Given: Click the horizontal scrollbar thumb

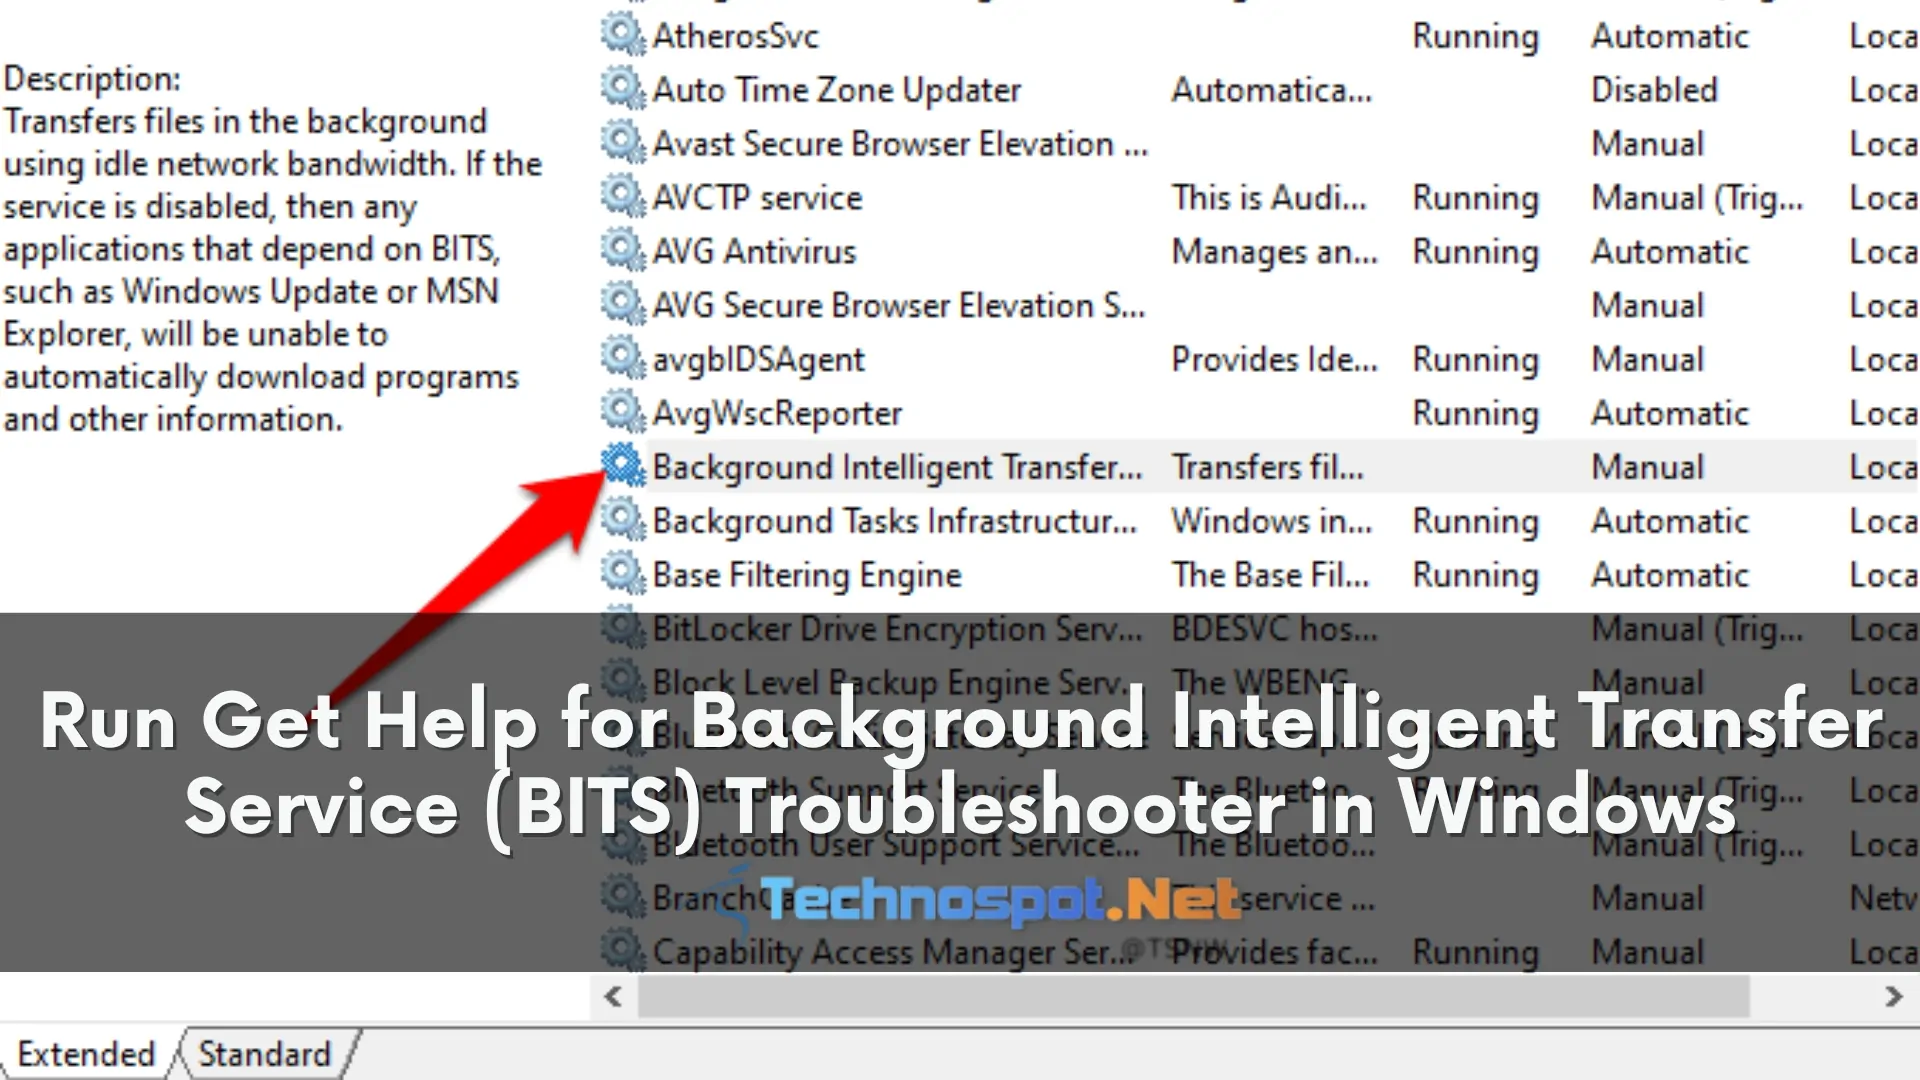Looking at the screenshot, I should (1194, 996).
